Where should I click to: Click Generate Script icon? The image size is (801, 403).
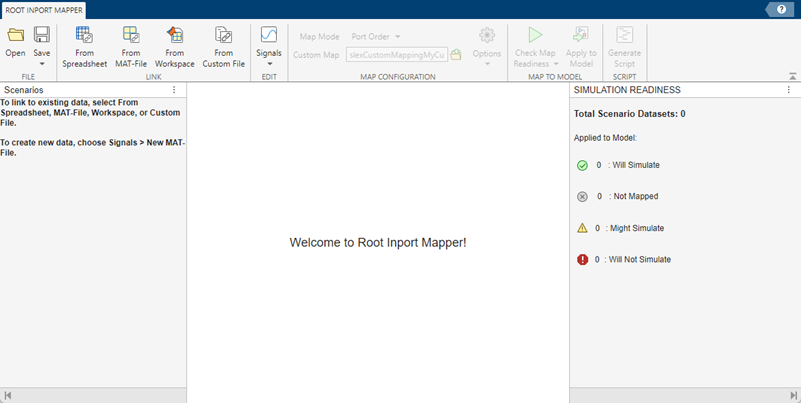pyautogui.click(x=625, y=36)
